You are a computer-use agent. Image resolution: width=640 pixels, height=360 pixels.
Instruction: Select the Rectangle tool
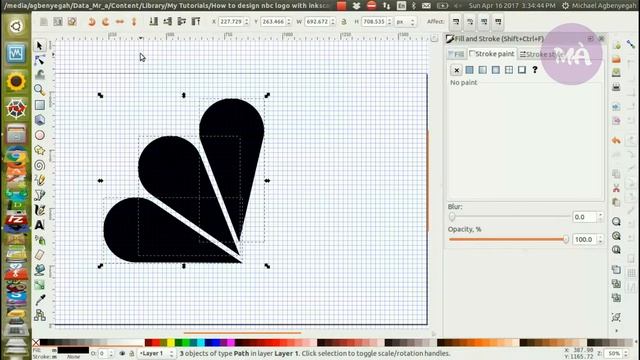tap(40, 105)
